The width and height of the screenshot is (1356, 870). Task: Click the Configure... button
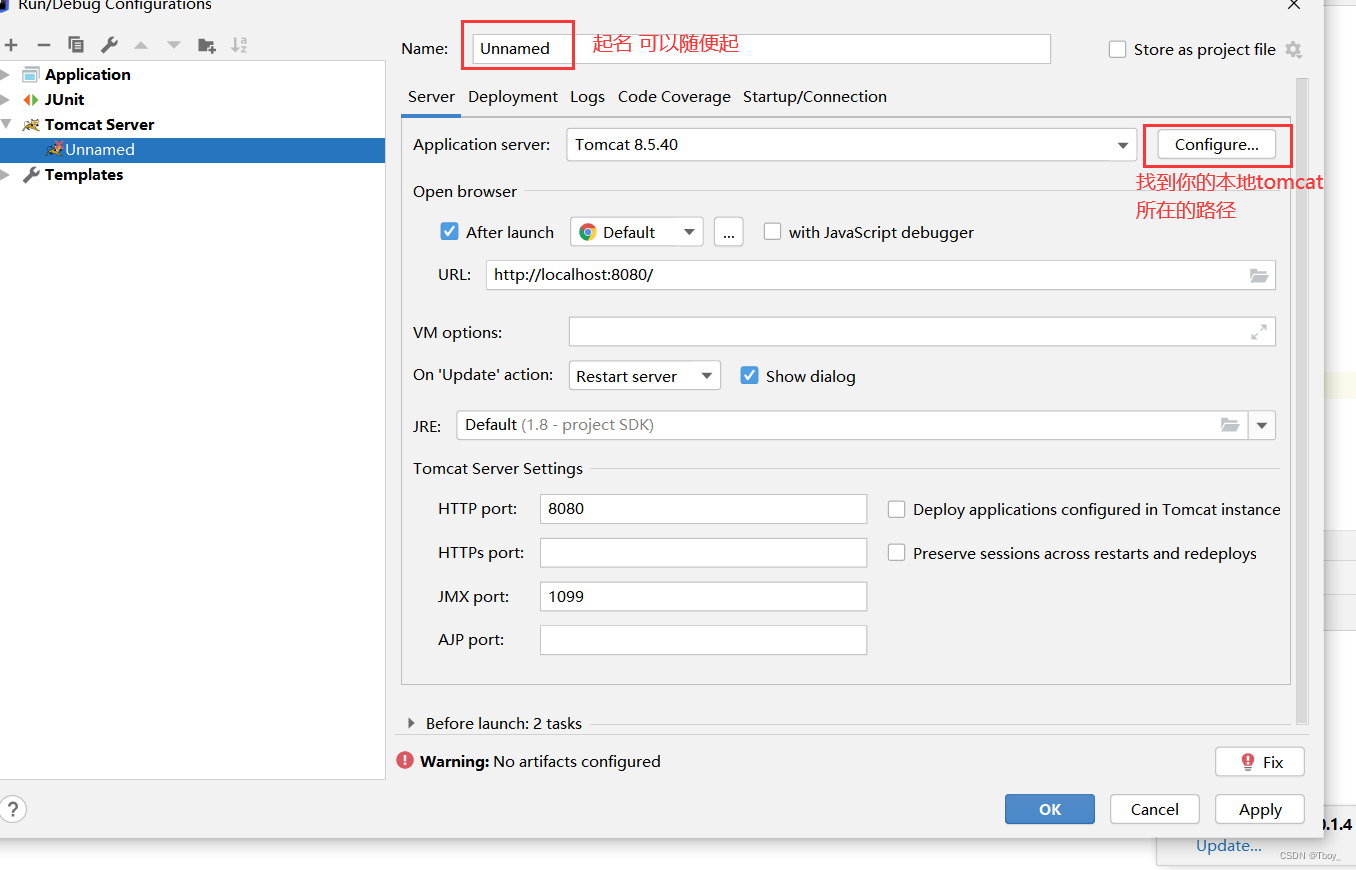1216,144
